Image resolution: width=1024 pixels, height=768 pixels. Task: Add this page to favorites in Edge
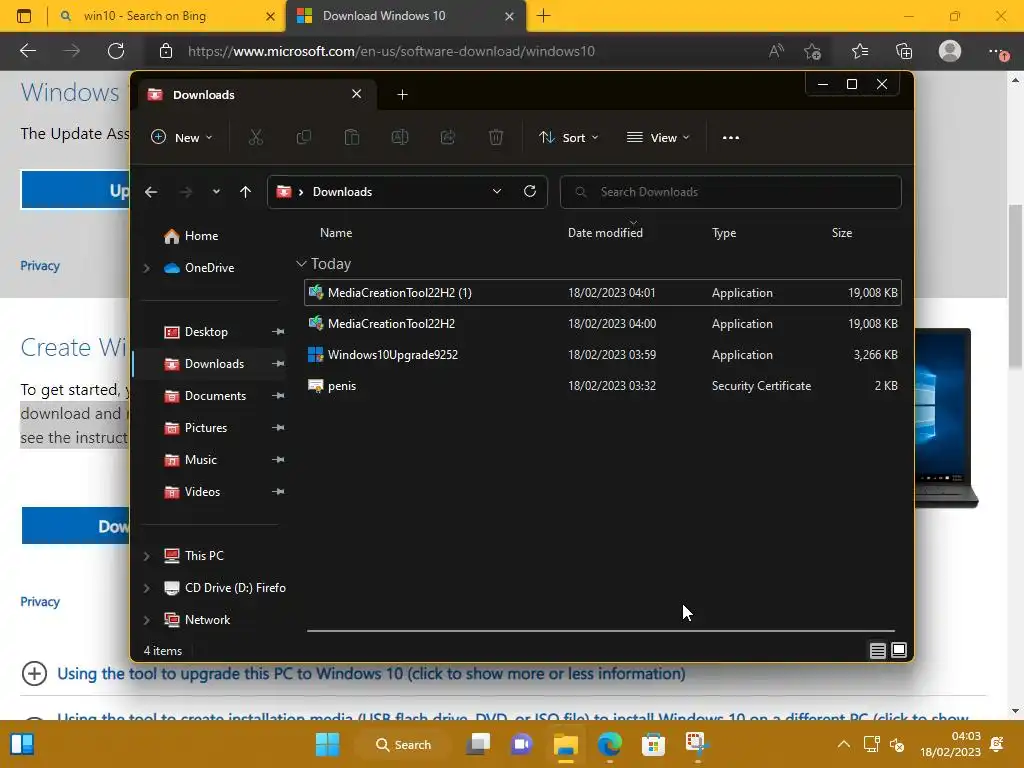coord(812,51)
